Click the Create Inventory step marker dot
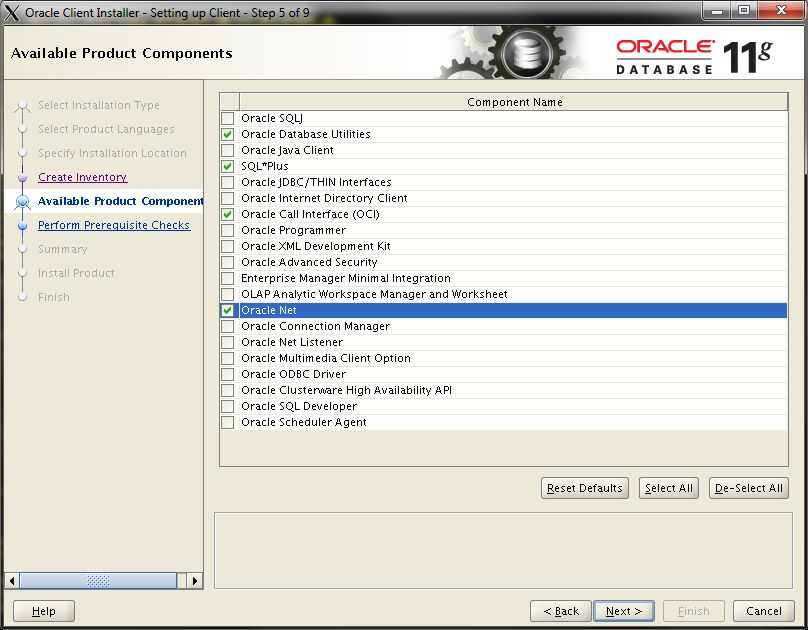The width and height of the screenshot is (808, 630). click(22, 177)
